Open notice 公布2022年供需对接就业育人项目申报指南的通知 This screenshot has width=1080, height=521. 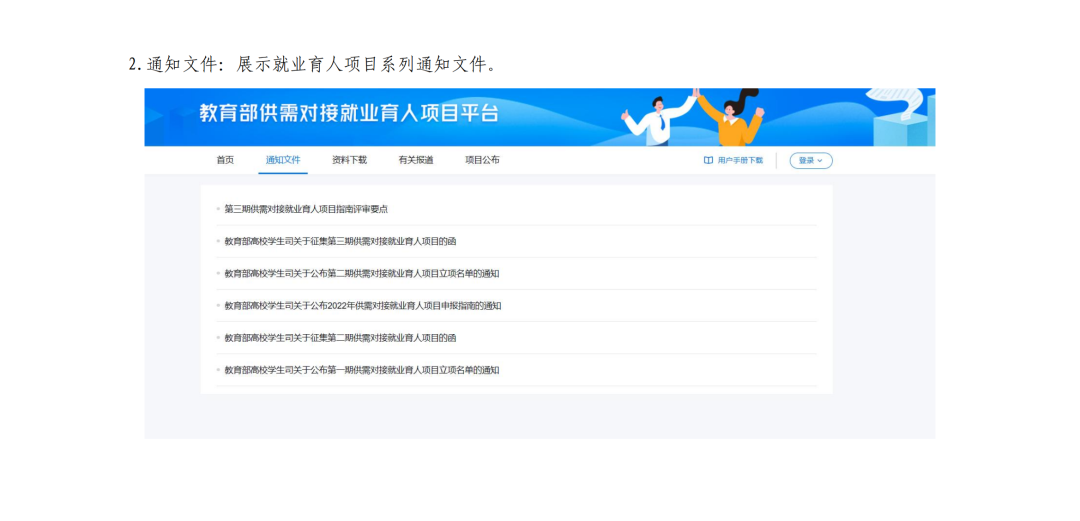[363, 306]
